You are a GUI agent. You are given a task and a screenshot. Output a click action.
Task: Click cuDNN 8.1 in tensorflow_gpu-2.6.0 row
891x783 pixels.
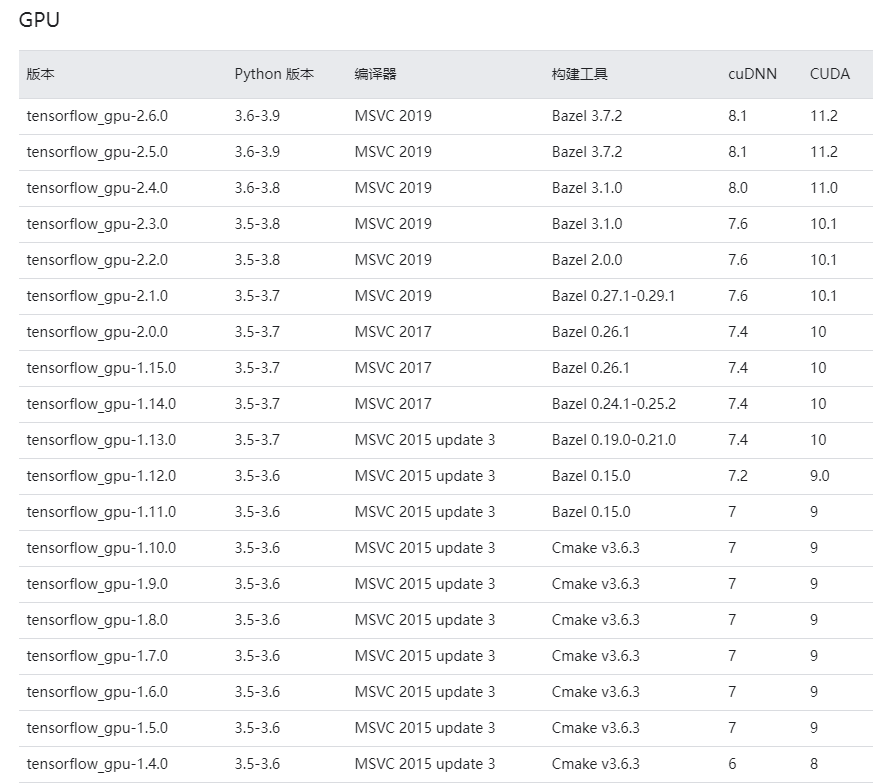click(738, 116)
